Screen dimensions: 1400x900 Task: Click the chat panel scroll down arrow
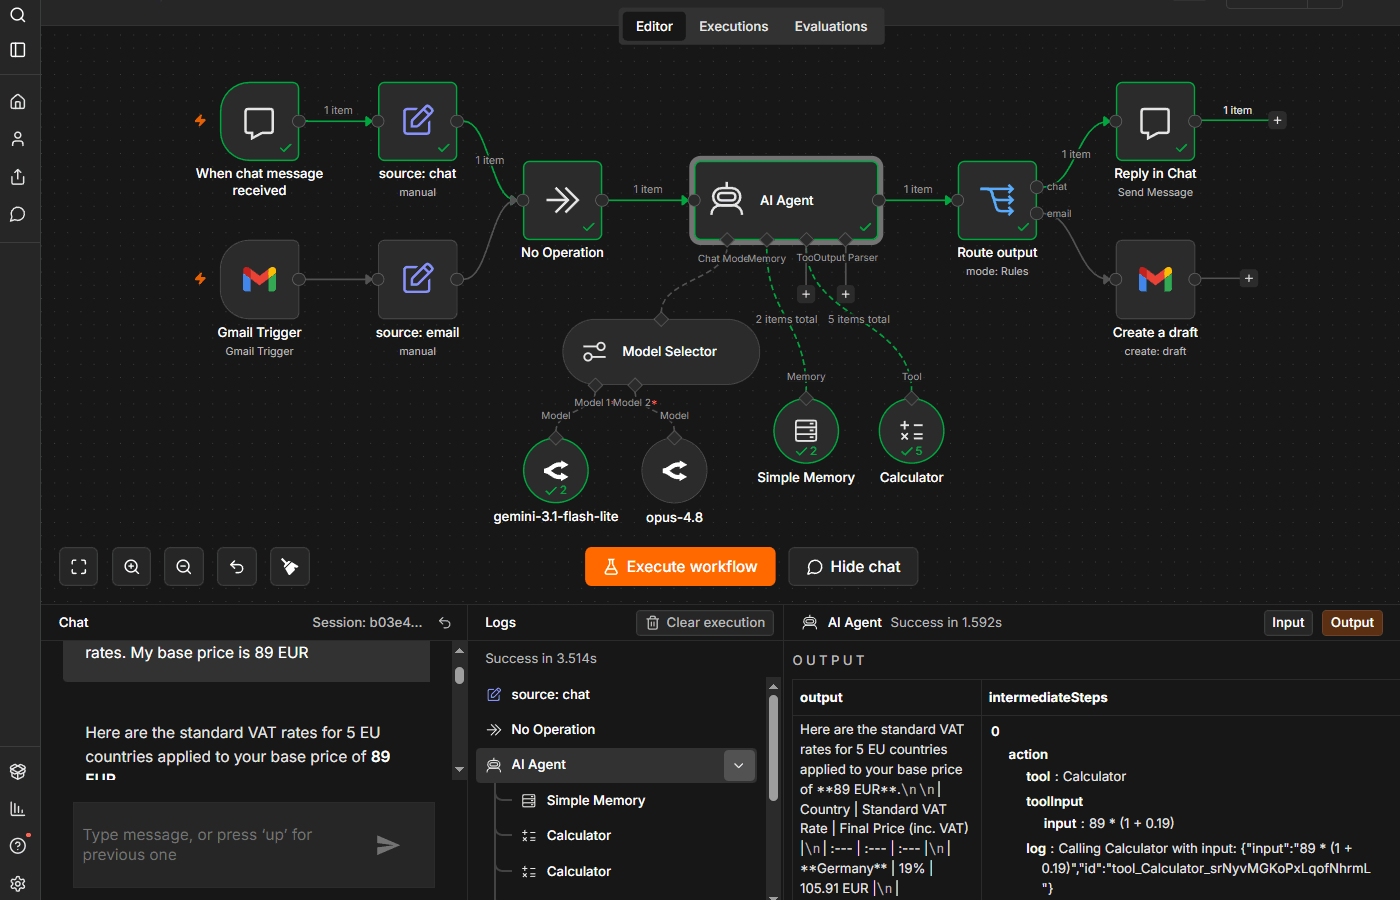tap(459, 769)
